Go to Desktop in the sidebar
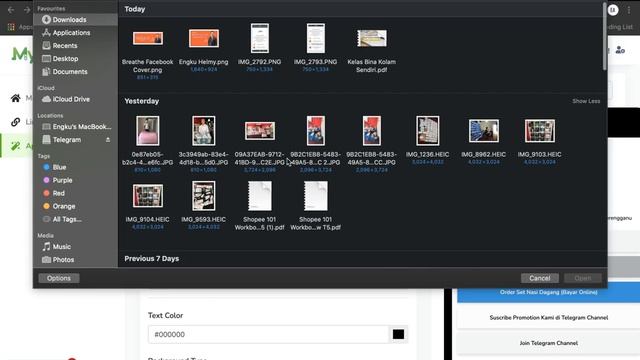Viewport: 640px width, 360px height. point(75,59)
